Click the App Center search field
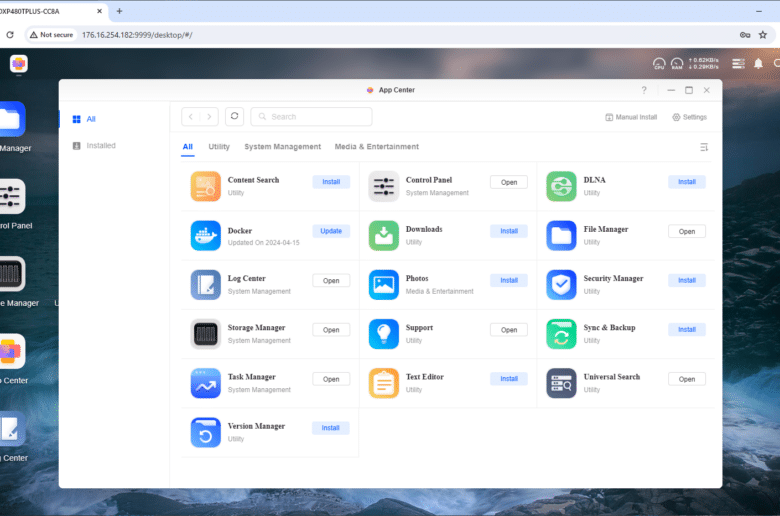This screenshot has height=516, width=780. (x=311, y=116)
